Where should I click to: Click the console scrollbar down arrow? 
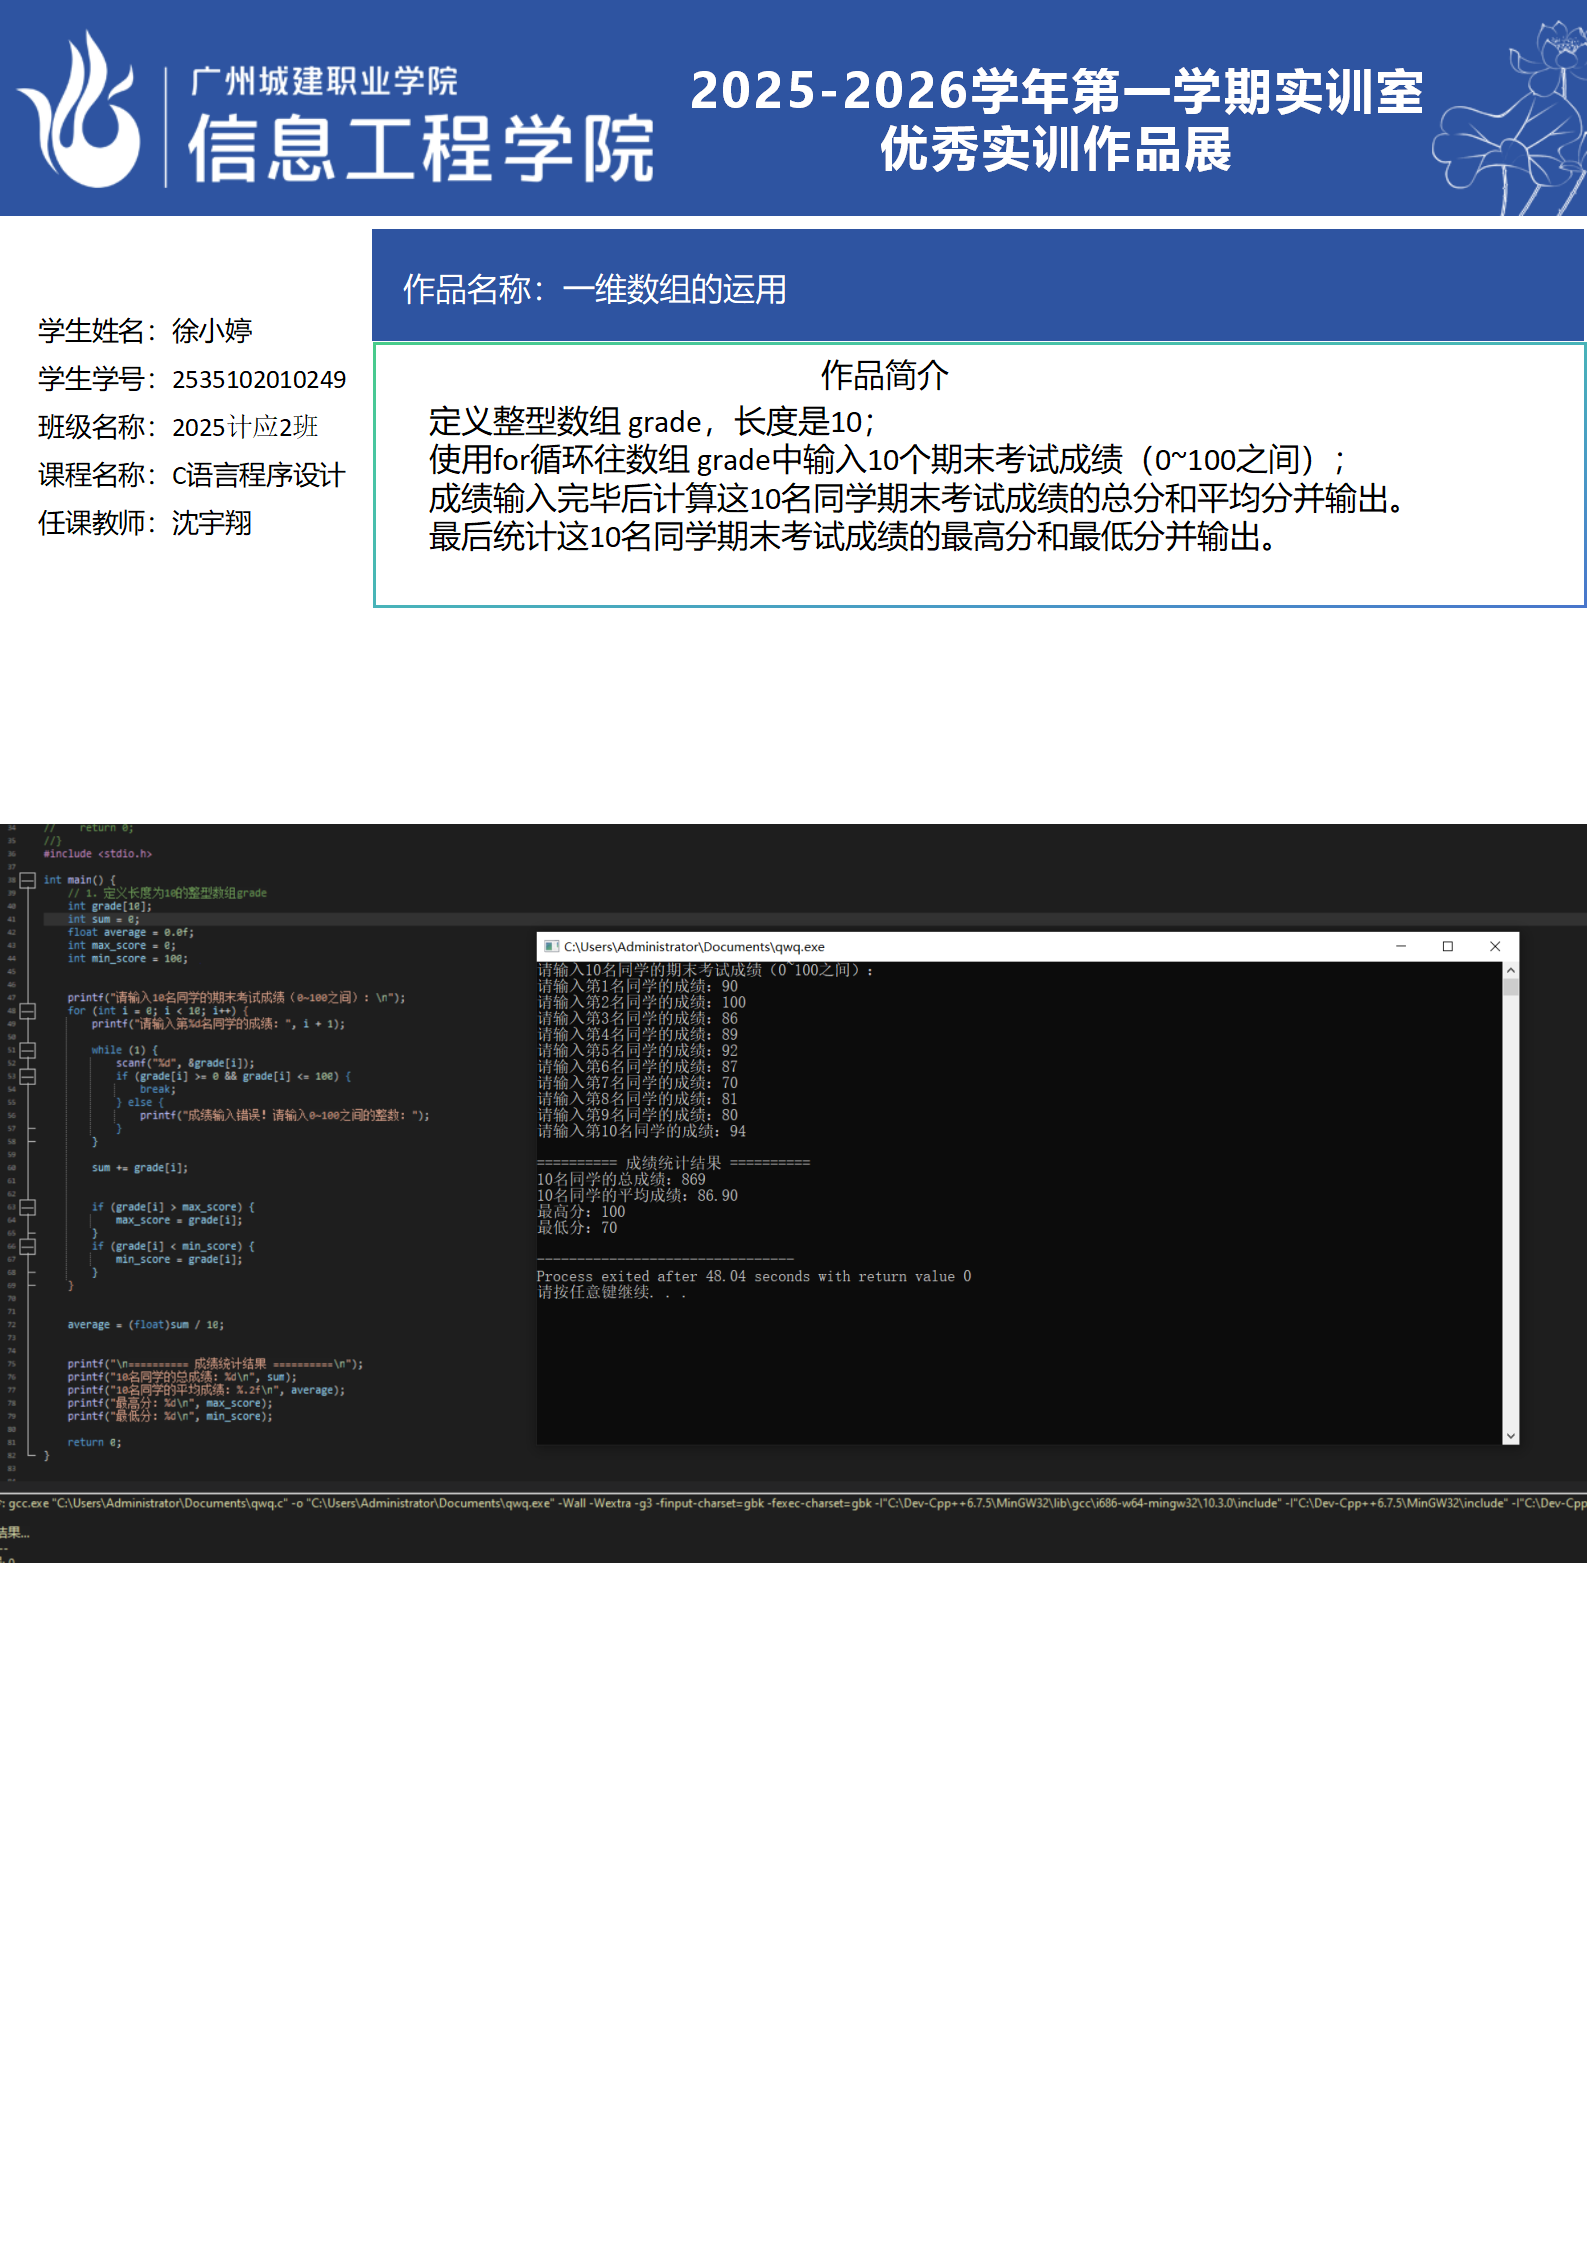pyautogui.click(x=1510, y=1436)
